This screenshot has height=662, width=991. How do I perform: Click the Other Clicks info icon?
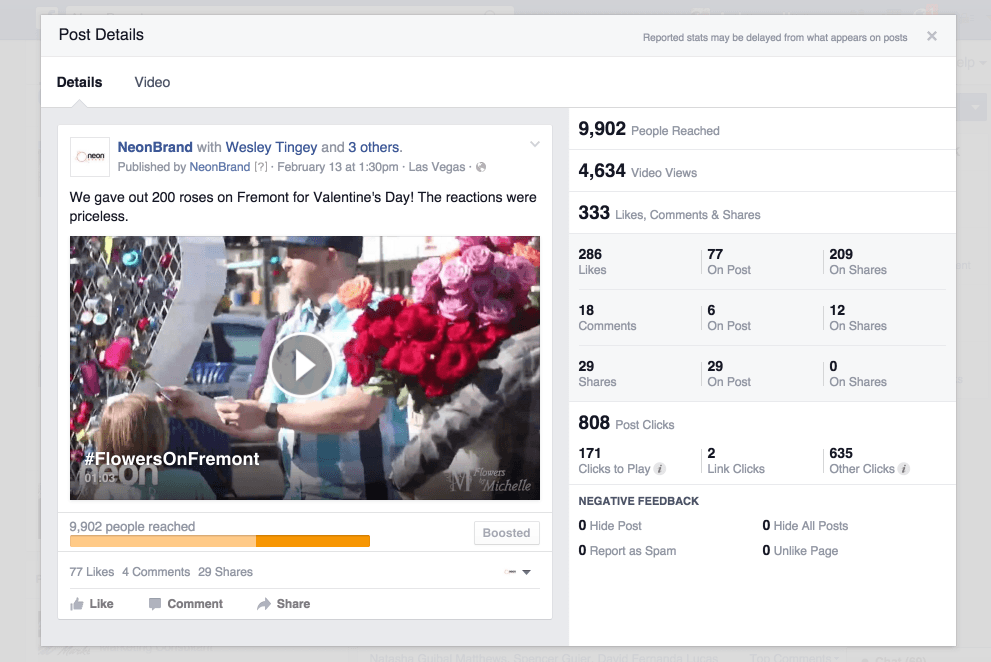(x=904, y=469)
